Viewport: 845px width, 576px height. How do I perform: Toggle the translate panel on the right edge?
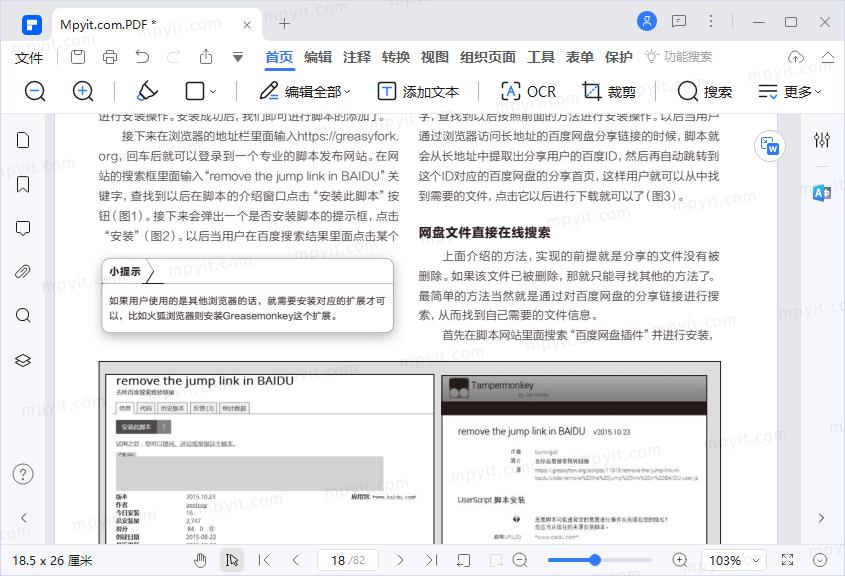pos(821,194)
